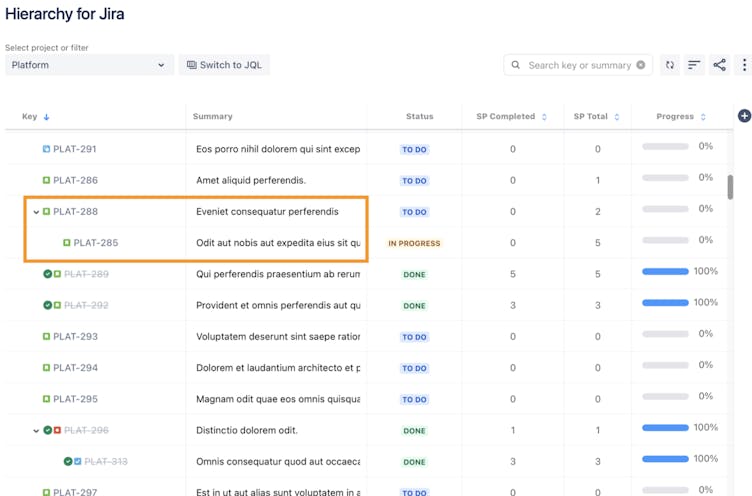752x496 pixels.
Task: Open the three-dot more options menu
Action: (x=744, y=65)
